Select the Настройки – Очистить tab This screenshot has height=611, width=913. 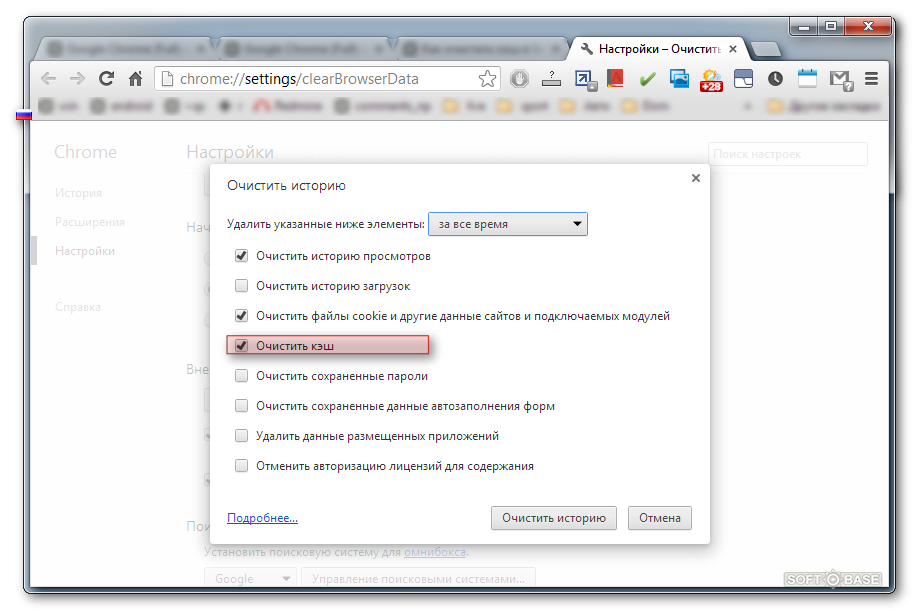click(659, 49)
